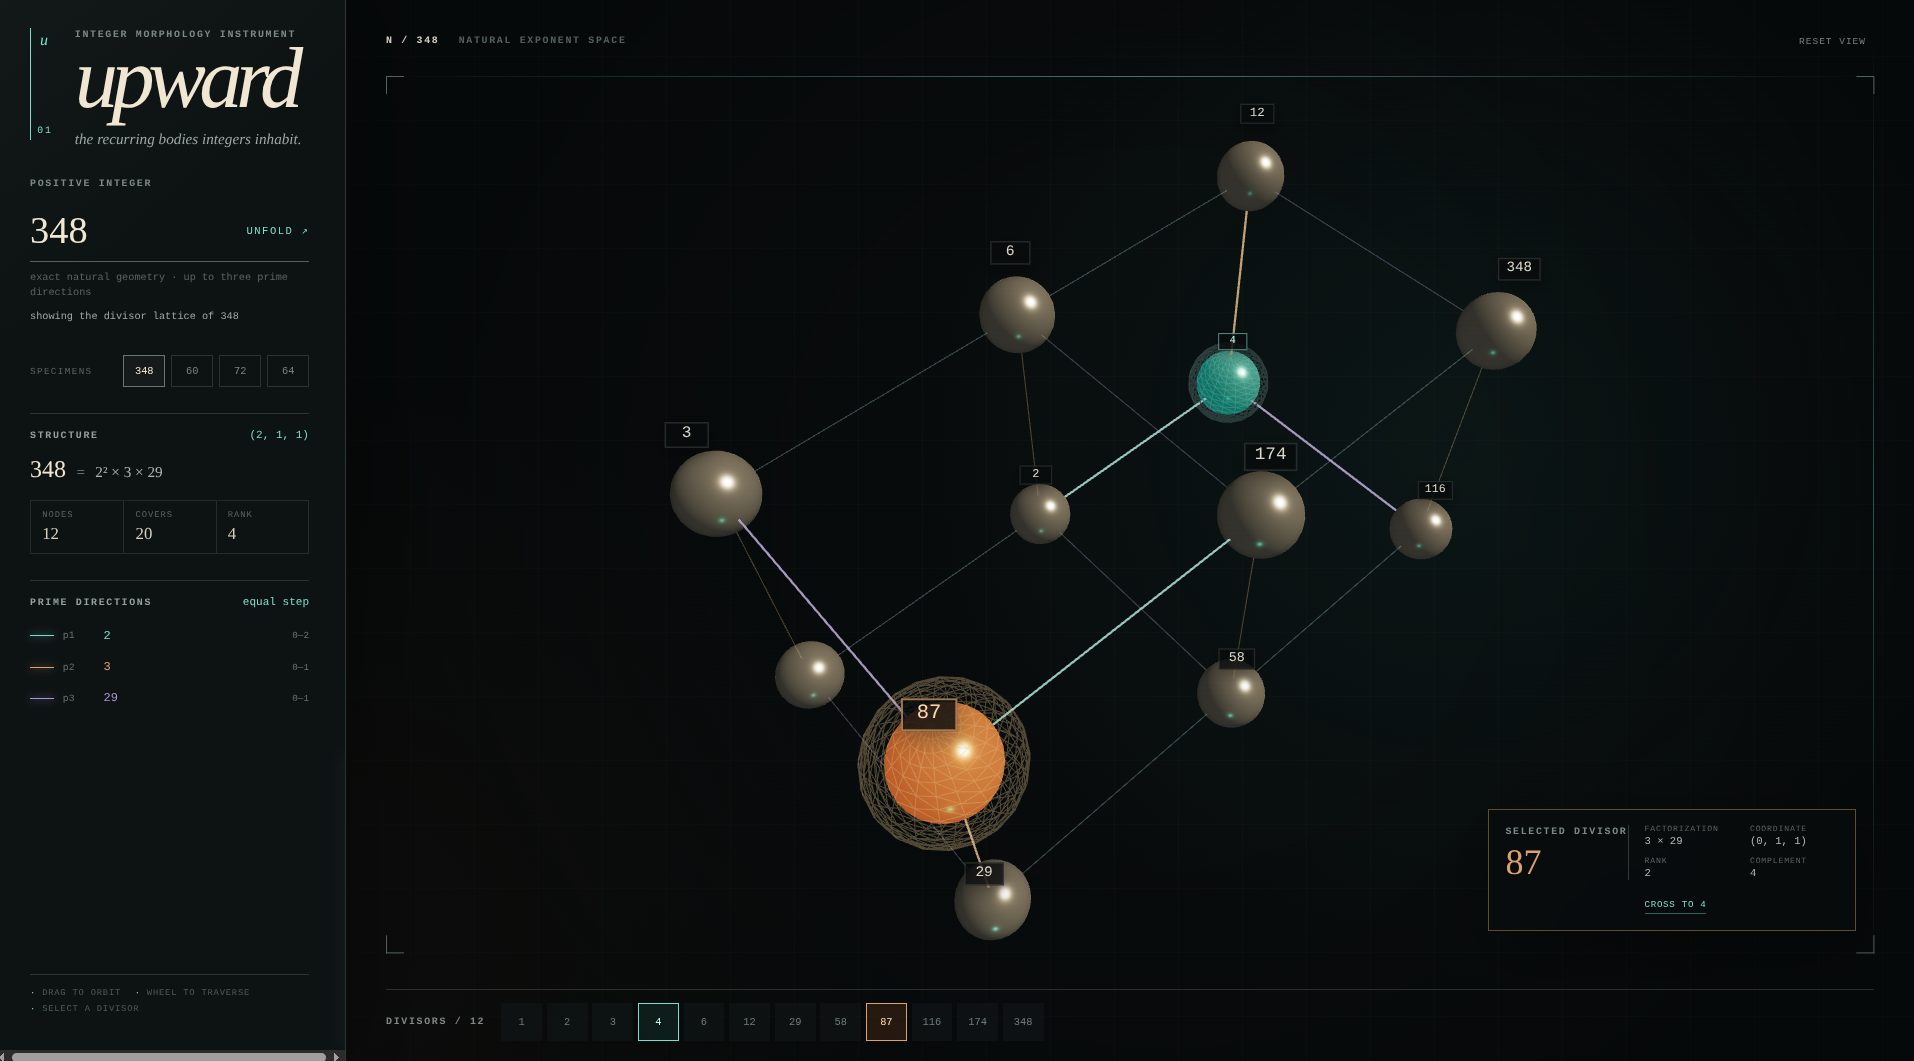Click Reset View
This screenshot has height=1061, width=1914.
point(1832,41)
